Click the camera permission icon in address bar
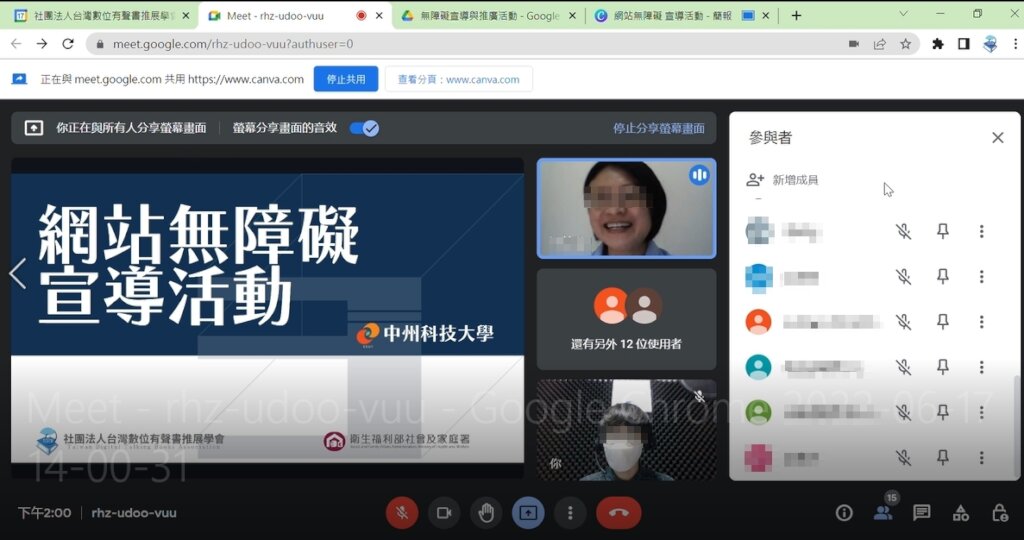 coord(854,44)
